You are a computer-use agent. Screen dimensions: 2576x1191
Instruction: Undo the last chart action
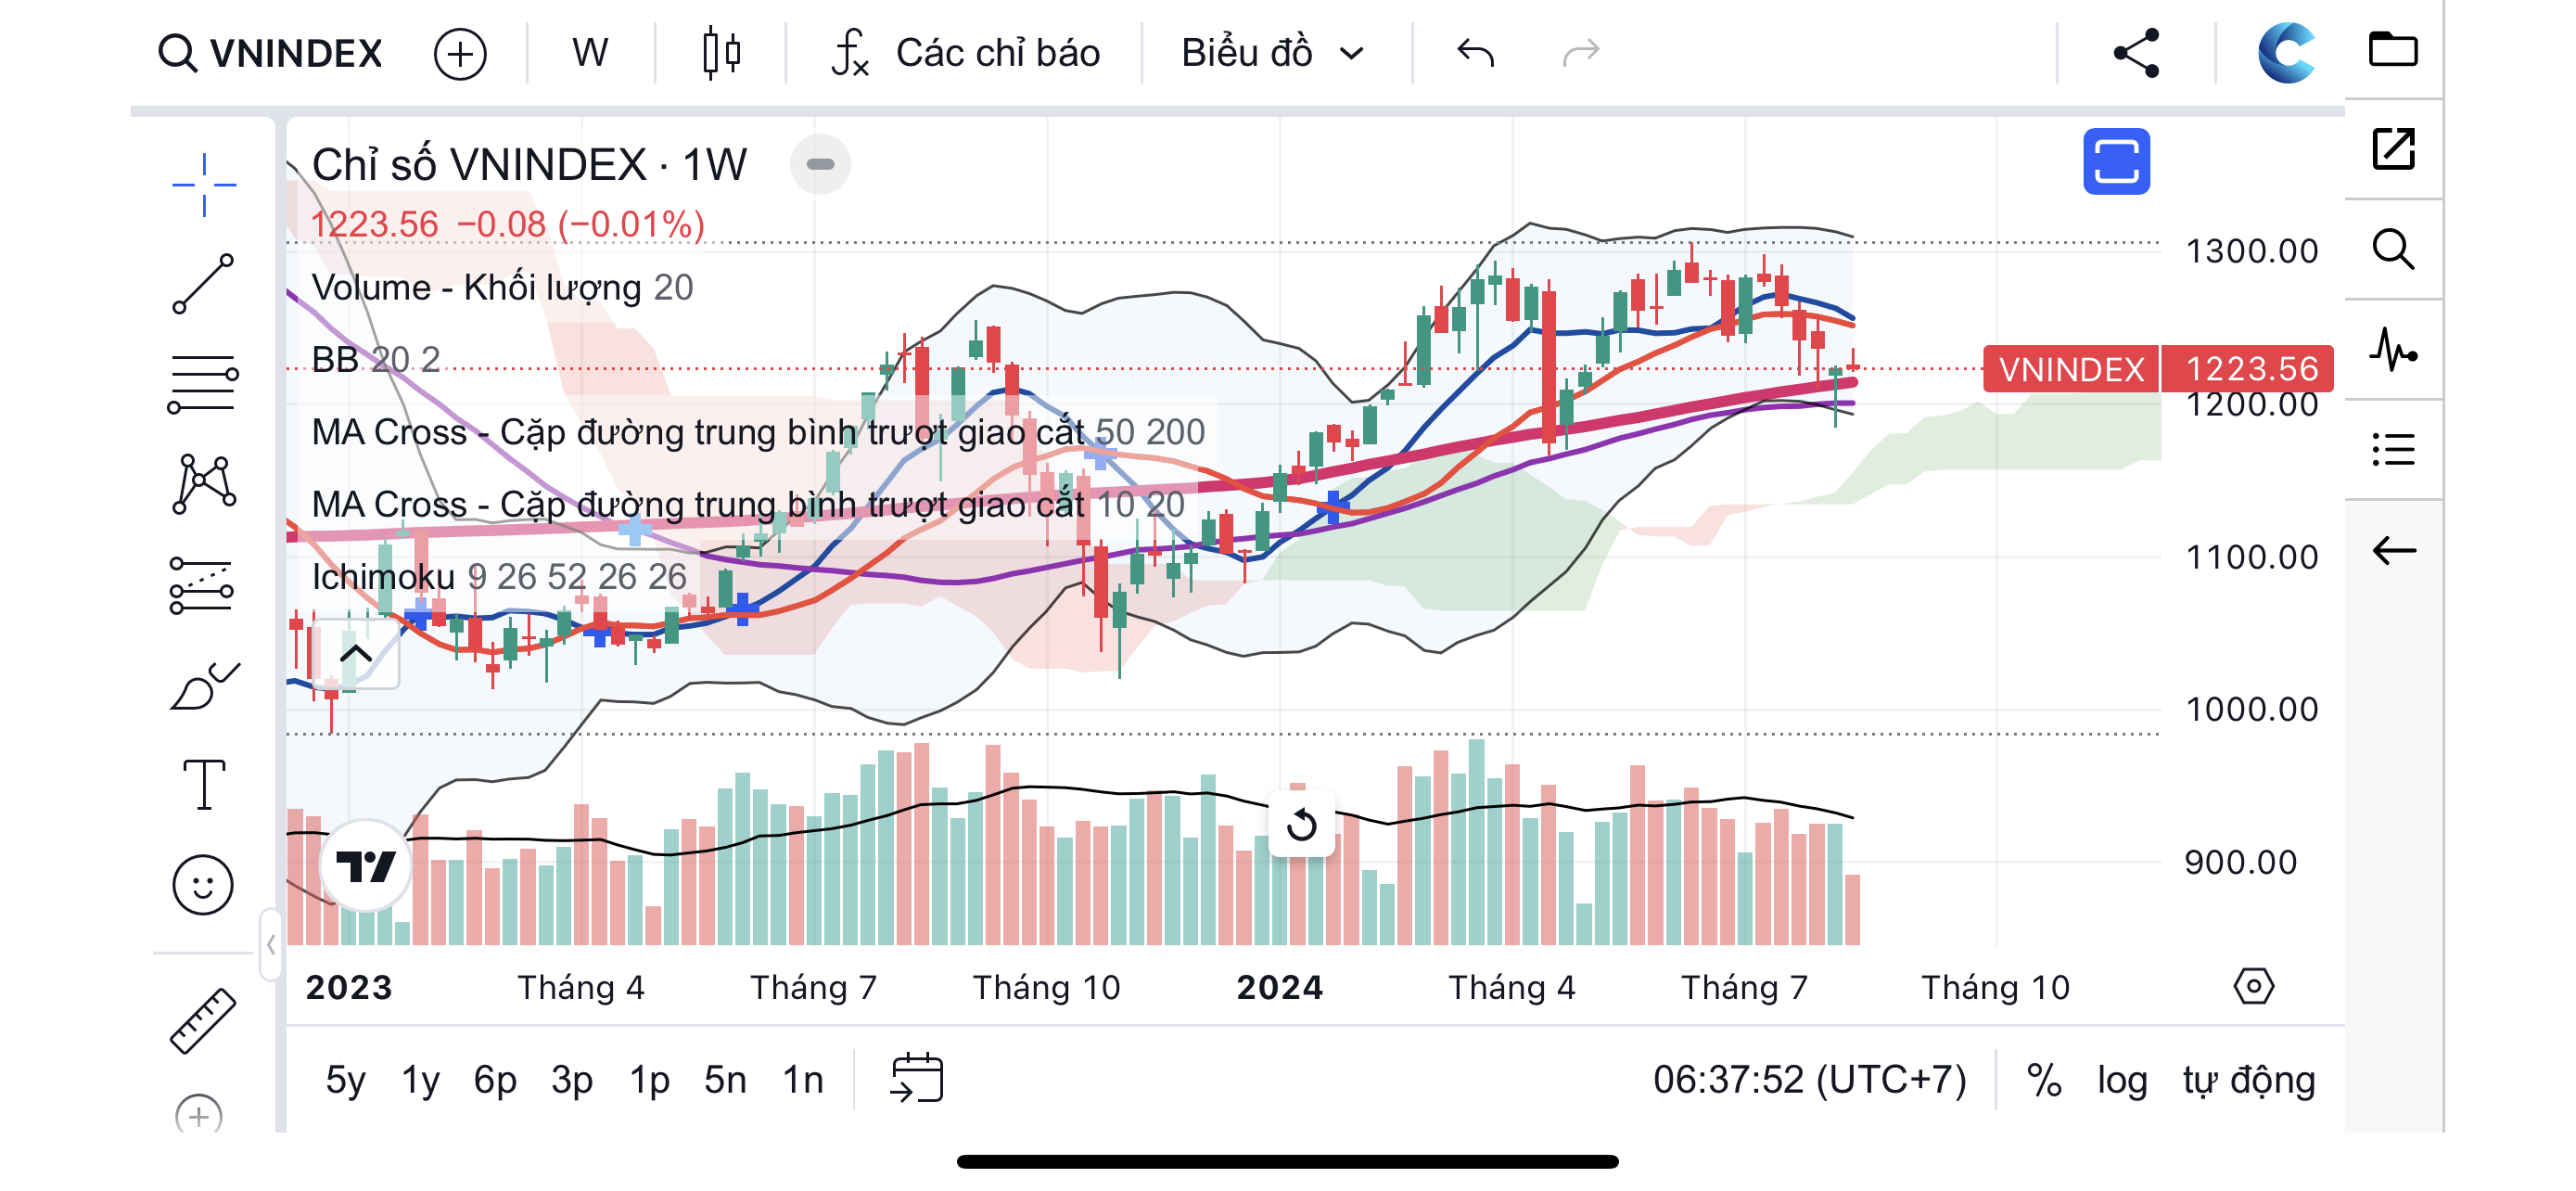click(x=1475, y=52)
